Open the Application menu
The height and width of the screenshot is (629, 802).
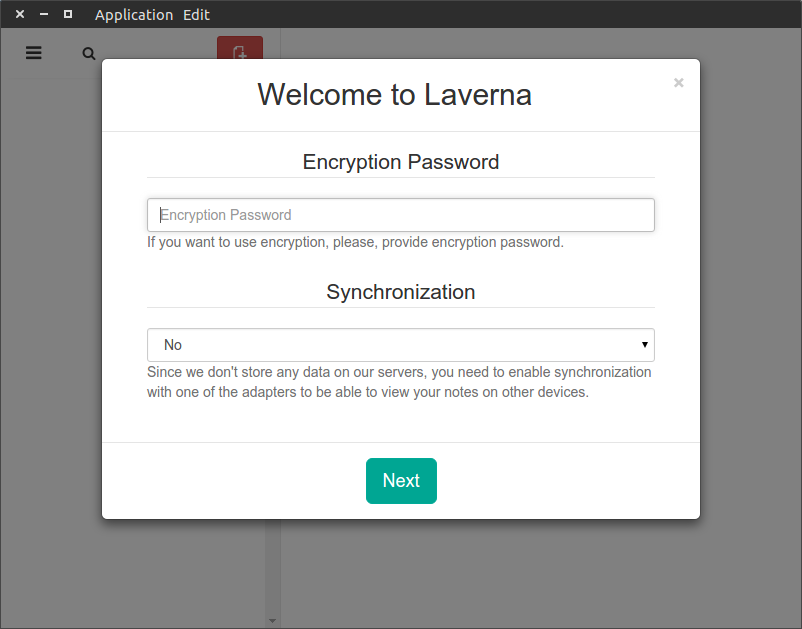133,15
